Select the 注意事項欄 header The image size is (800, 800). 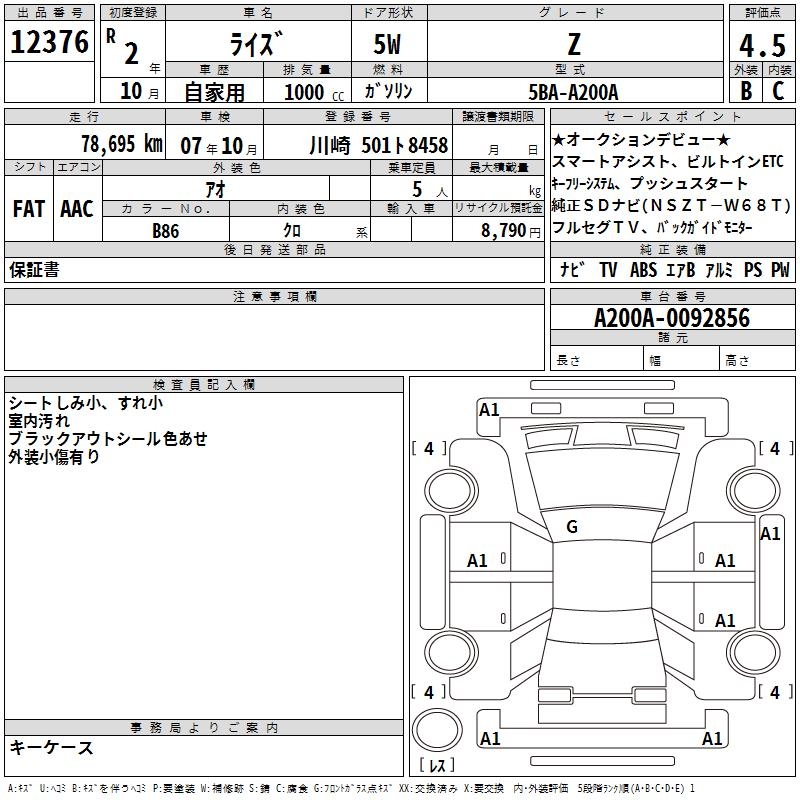[x=274, y=296]
